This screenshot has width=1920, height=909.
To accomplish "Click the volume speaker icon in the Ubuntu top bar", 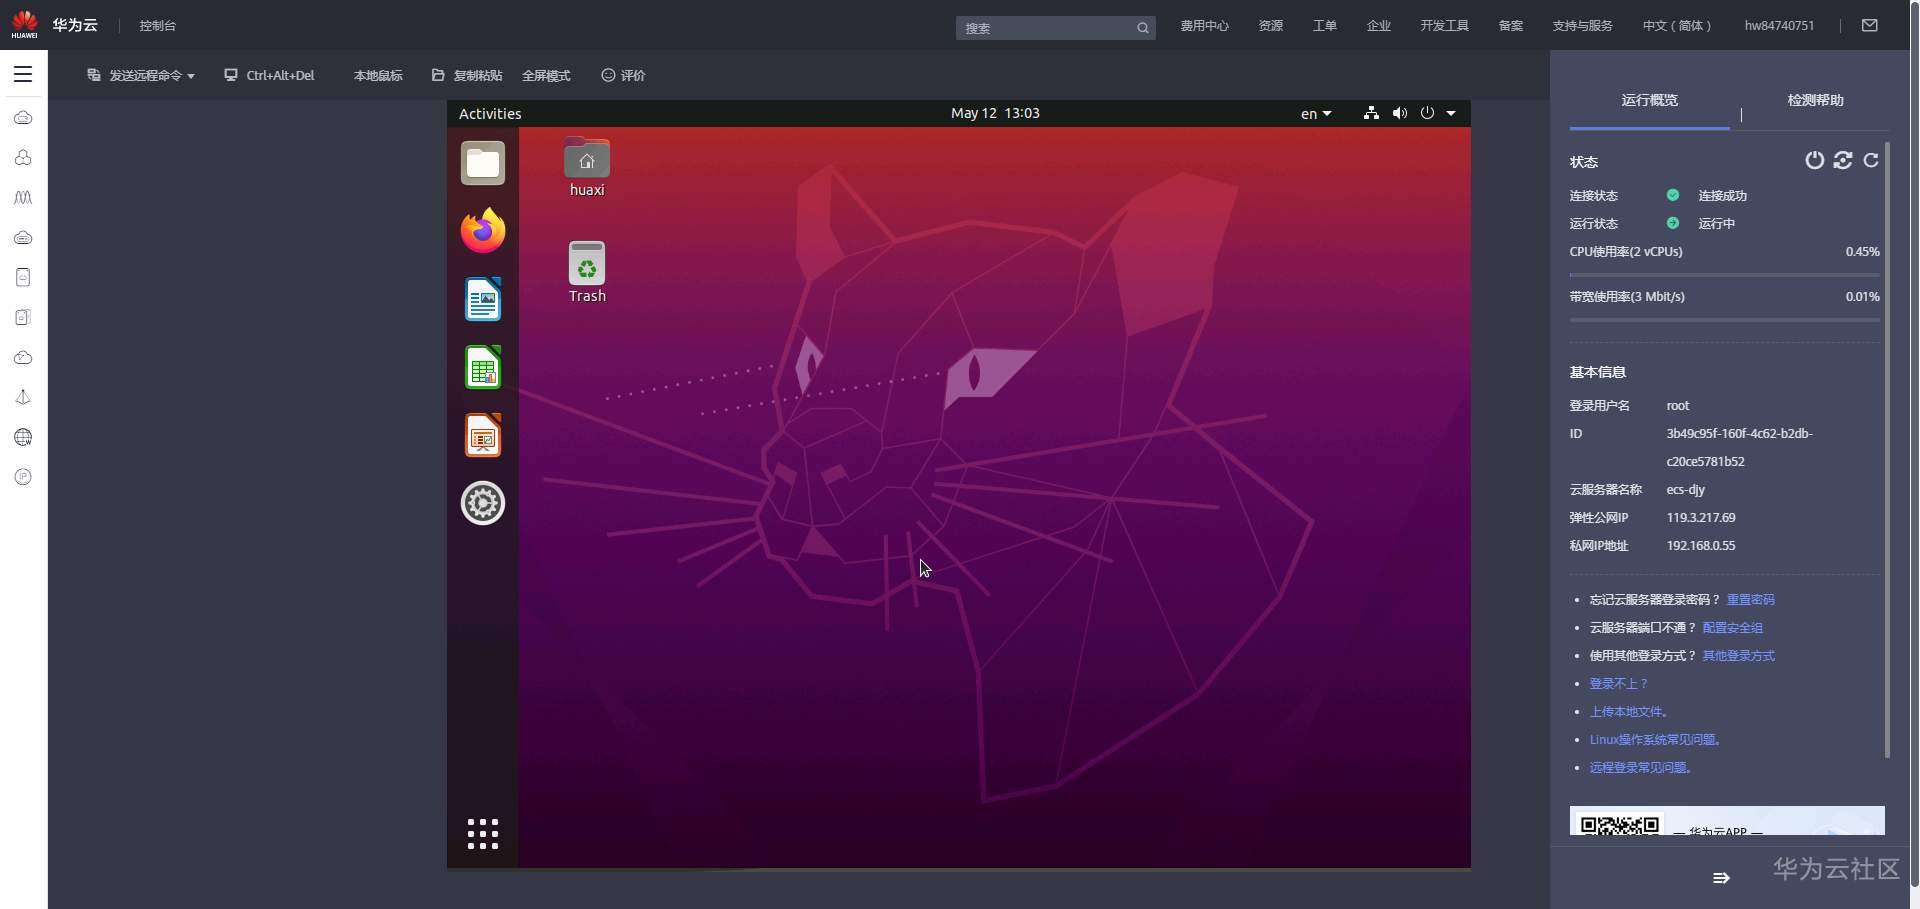I will 1400,113.
